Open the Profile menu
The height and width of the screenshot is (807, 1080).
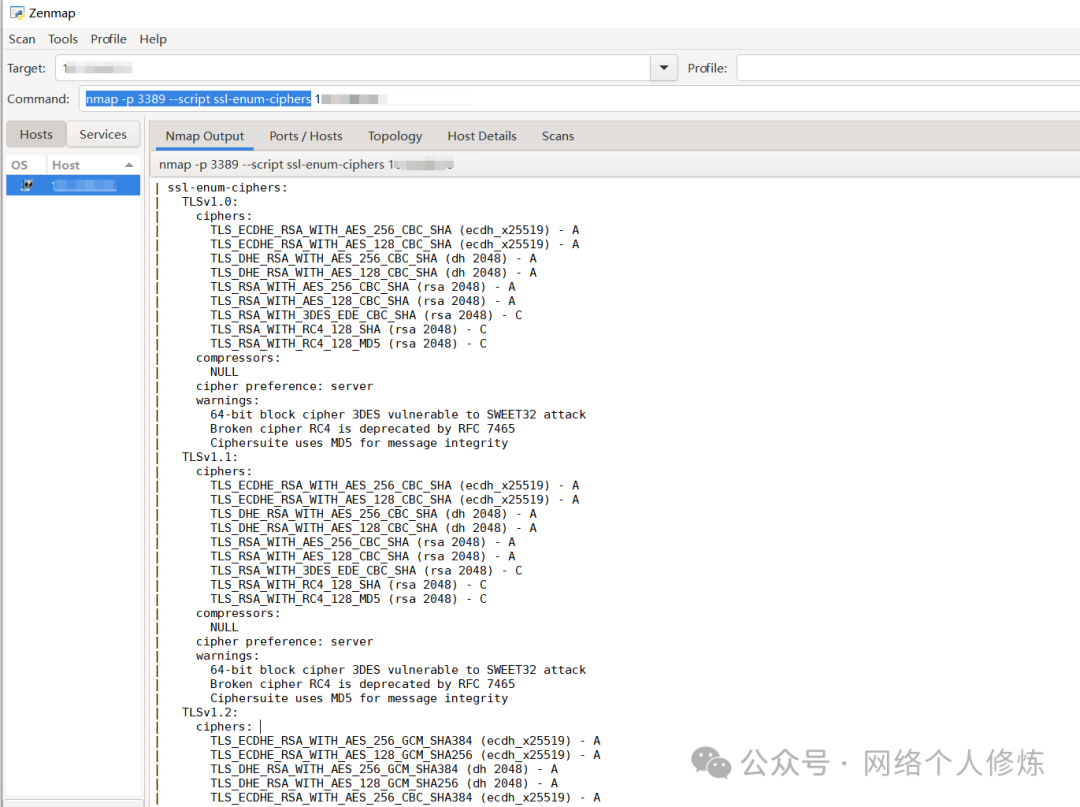(x=108, y=39)
